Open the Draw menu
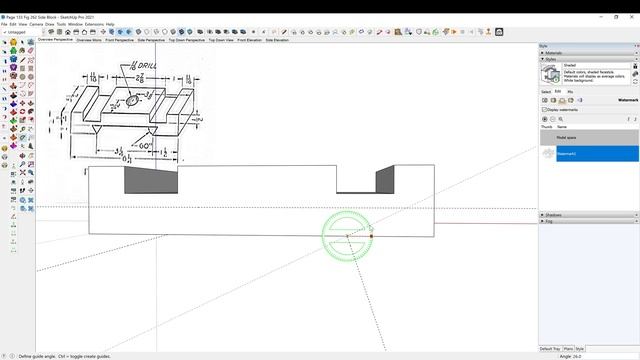Viewport: 640px width, 360px height. click(x=49, y=24)
